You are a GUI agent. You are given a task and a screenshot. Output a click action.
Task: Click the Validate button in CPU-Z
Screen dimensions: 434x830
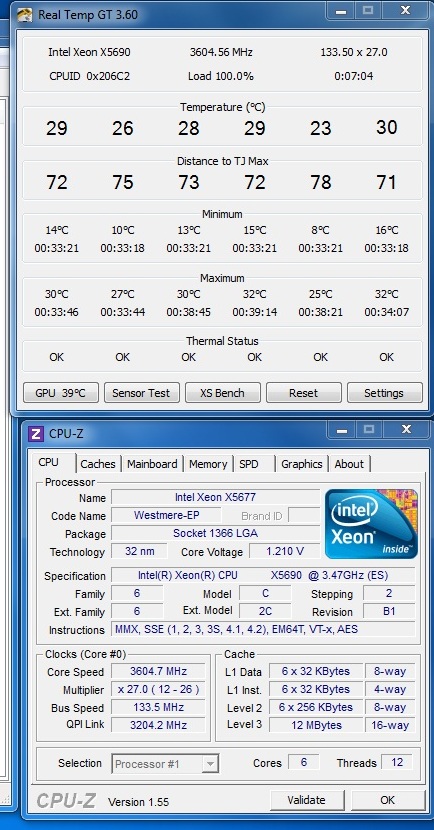(307, 800)
